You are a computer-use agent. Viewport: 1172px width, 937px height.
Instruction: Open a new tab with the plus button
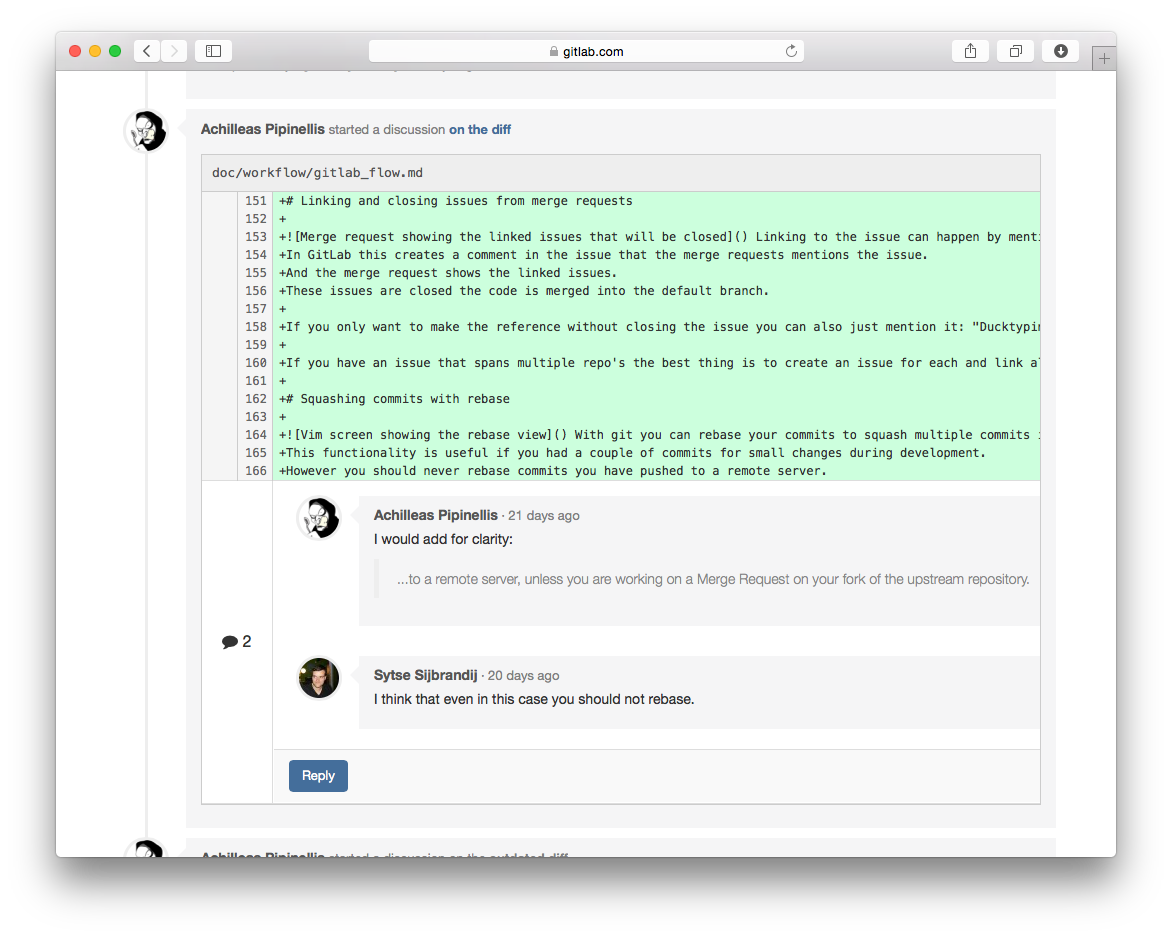coord(1103,57)
